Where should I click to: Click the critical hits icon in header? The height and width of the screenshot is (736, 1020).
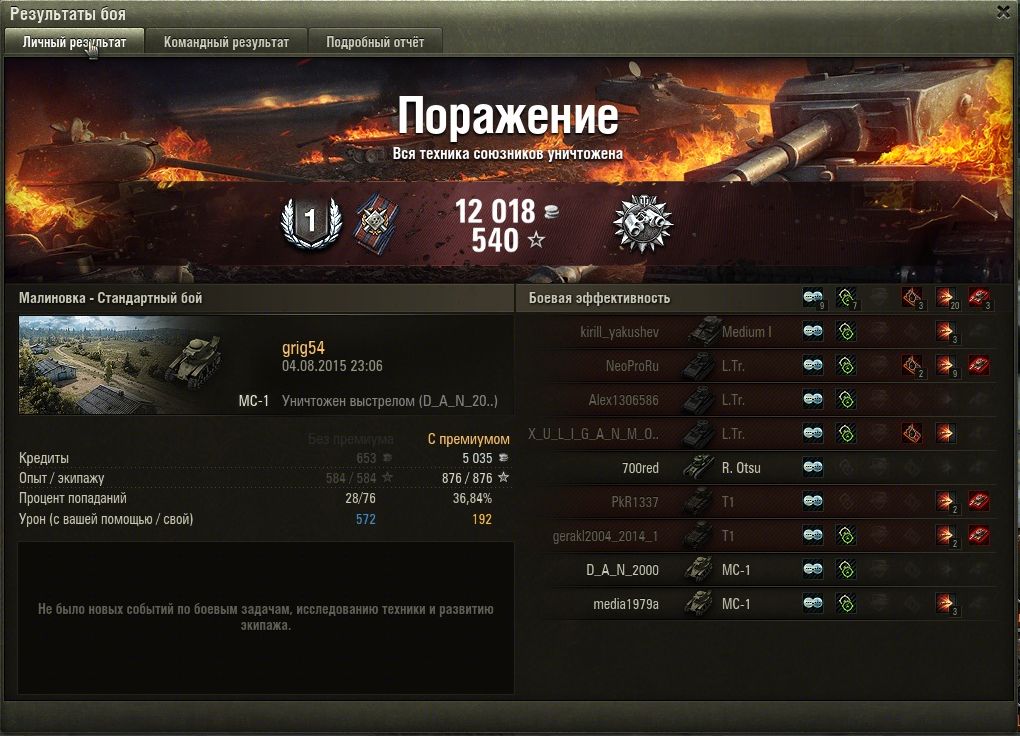pyautogui.click(x=913, y=298)
